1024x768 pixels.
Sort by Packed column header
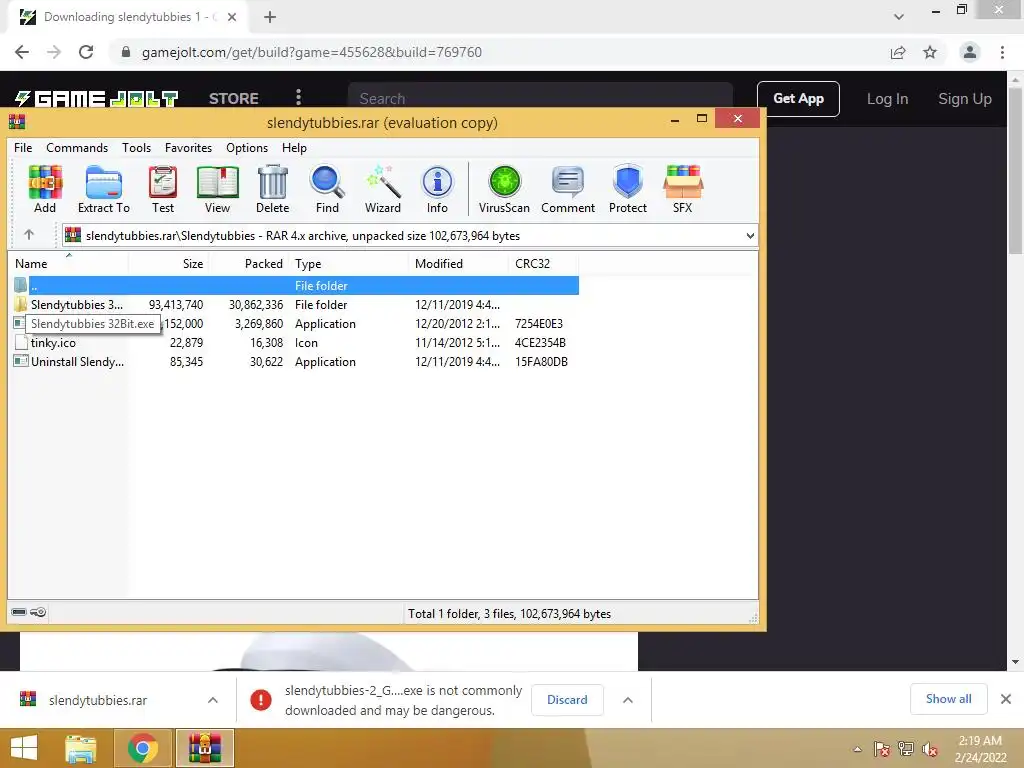249,263
